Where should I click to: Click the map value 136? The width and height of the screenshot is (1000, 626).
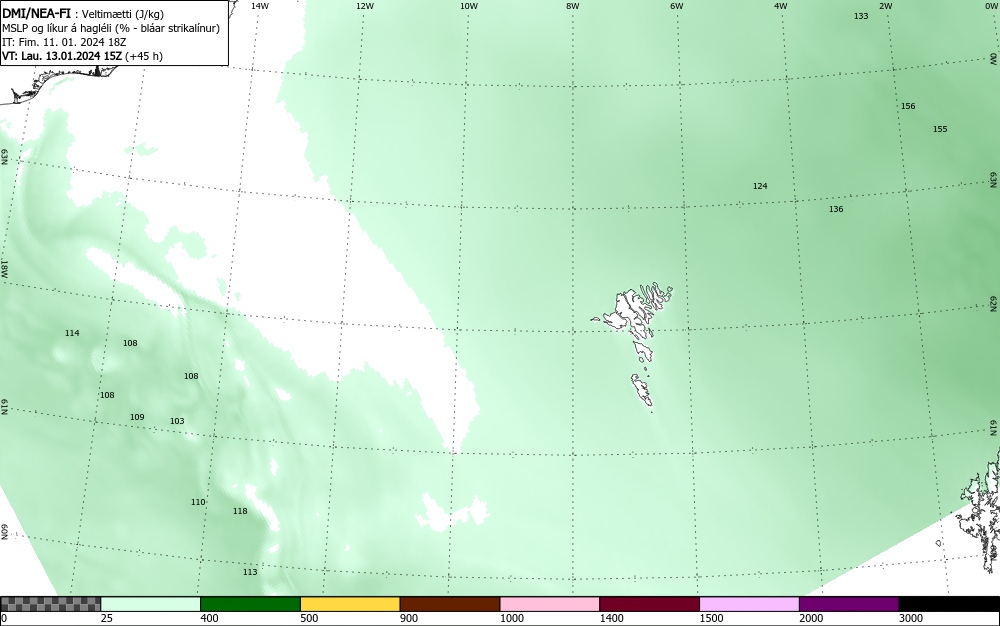coord(836,209)
